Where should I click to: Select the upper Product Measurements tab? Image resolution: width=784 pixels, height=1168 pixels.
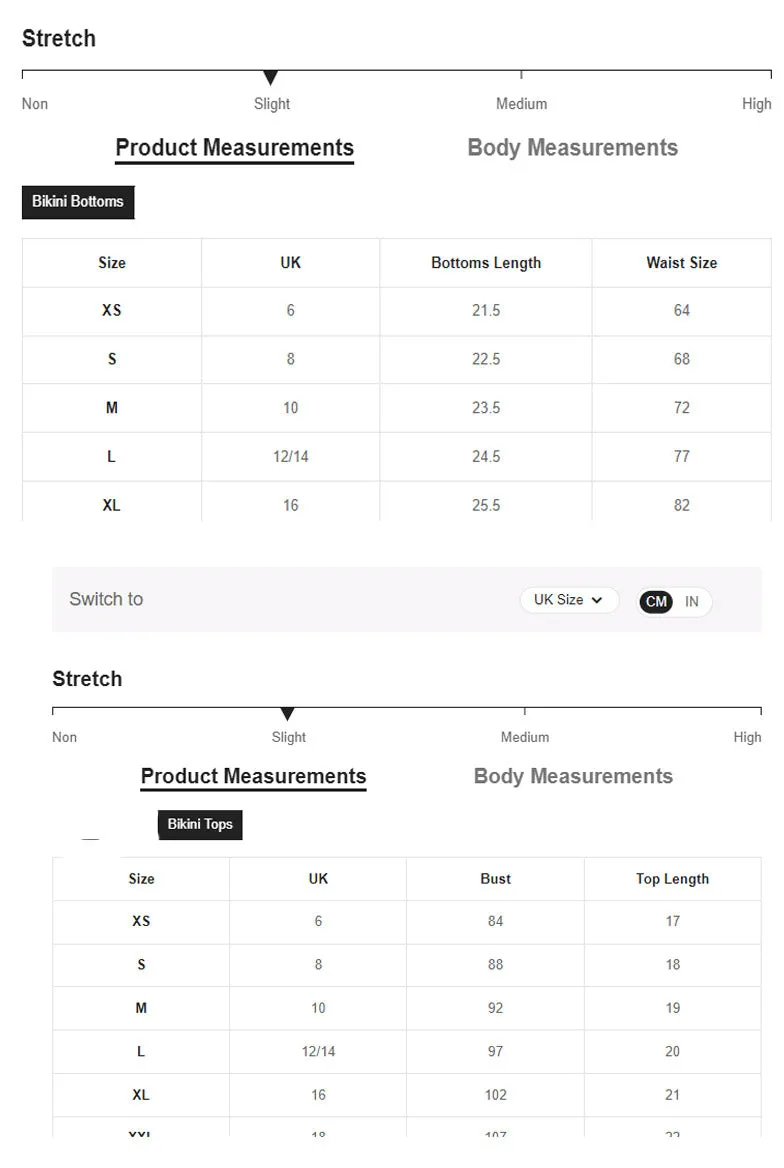tap(235, 147)
